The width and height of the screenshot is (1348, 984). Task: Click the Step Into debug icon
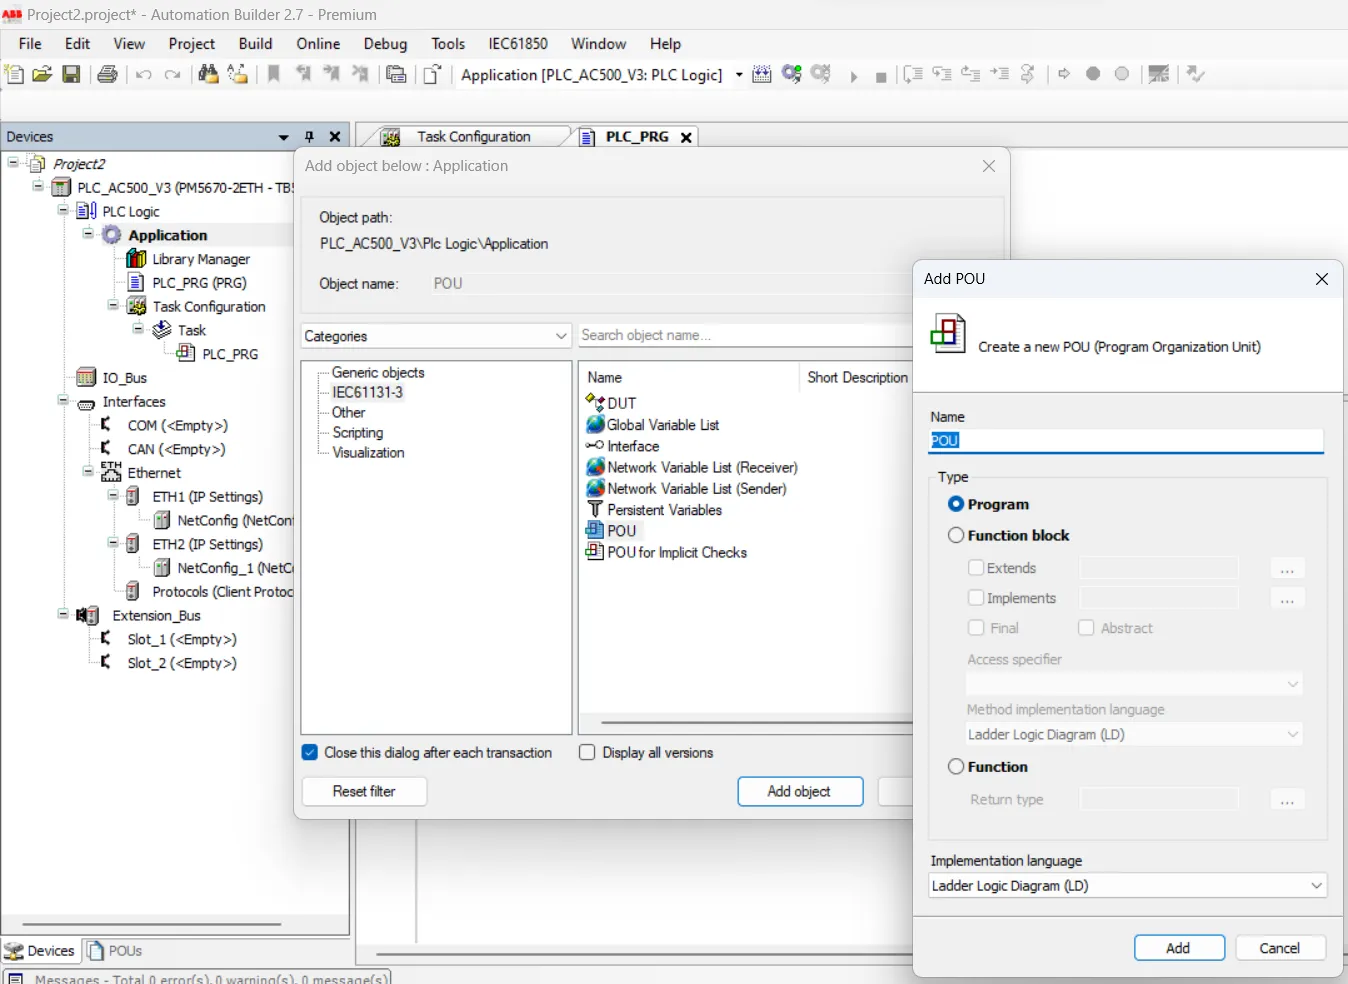click(x=942, y=74)
